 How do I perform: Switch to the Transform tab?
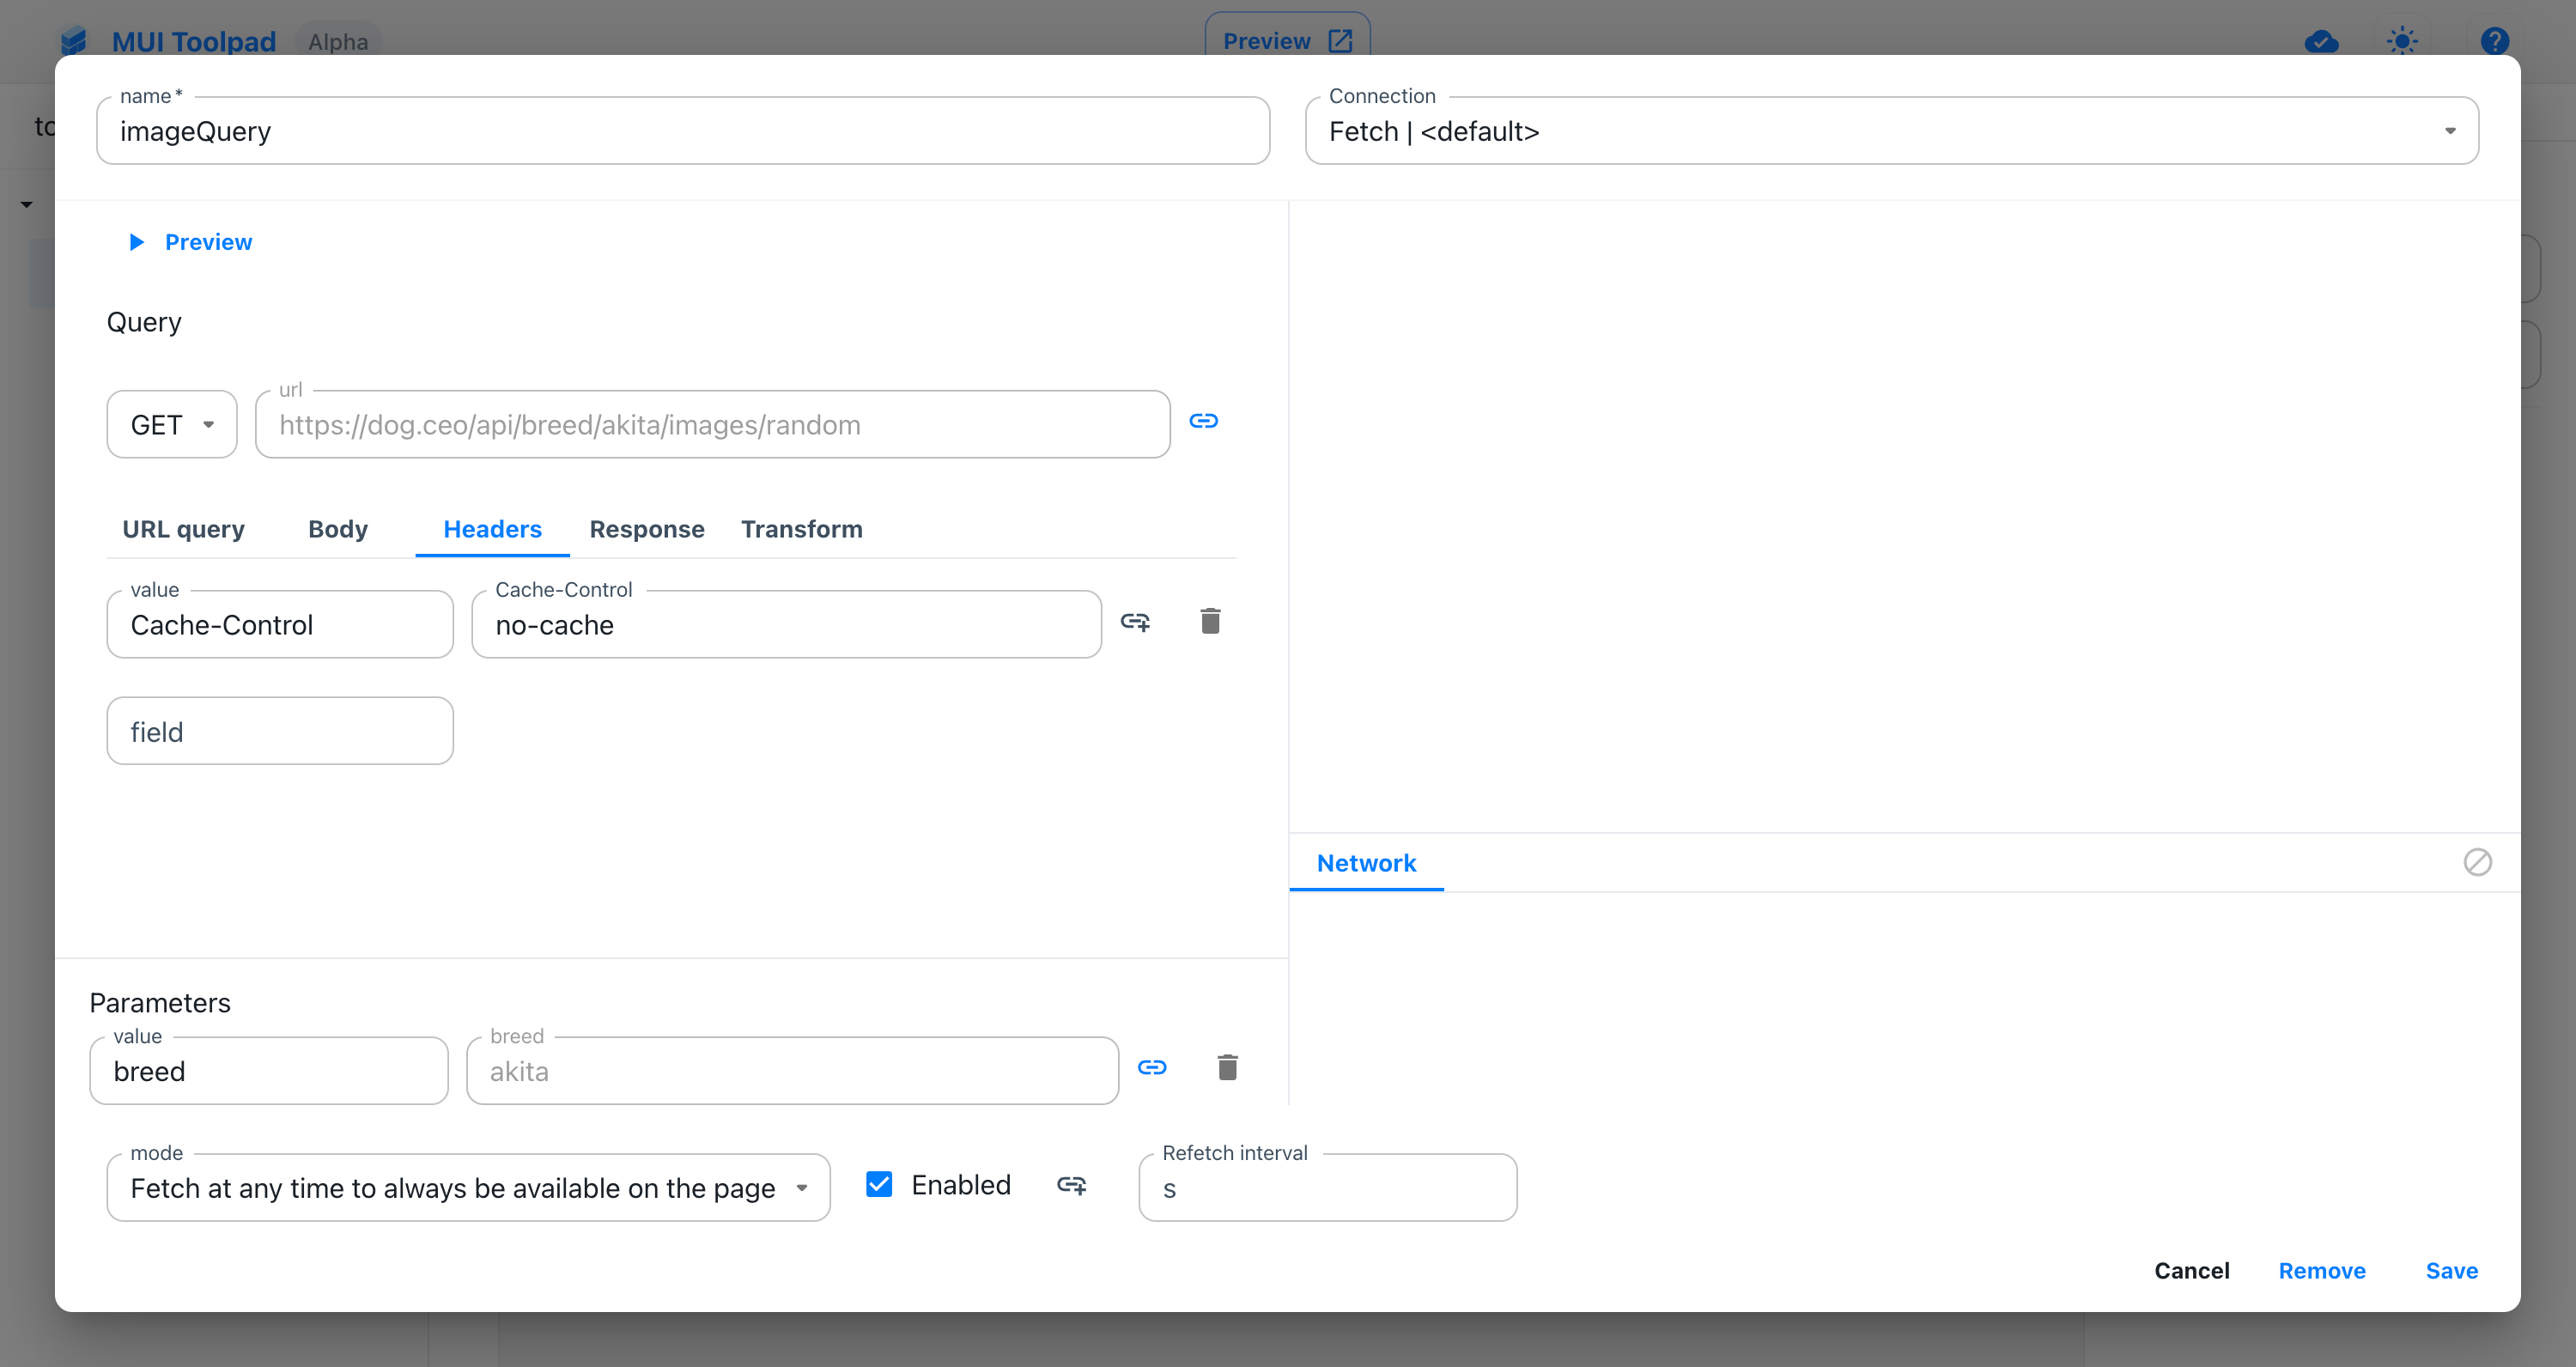801,528
